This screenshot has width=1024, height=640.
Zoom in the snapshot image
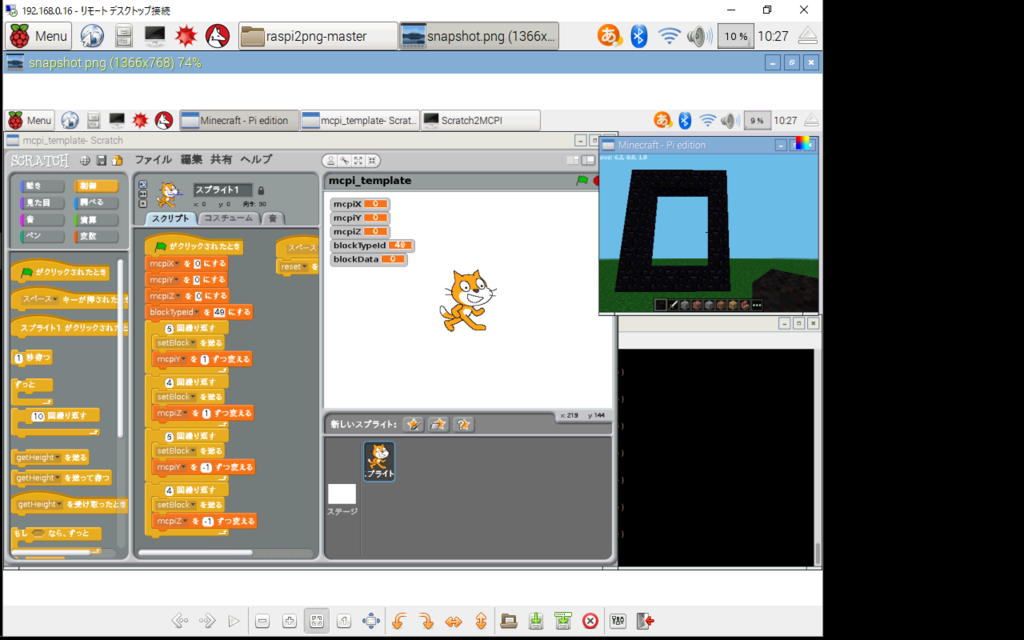pos(289,621)
